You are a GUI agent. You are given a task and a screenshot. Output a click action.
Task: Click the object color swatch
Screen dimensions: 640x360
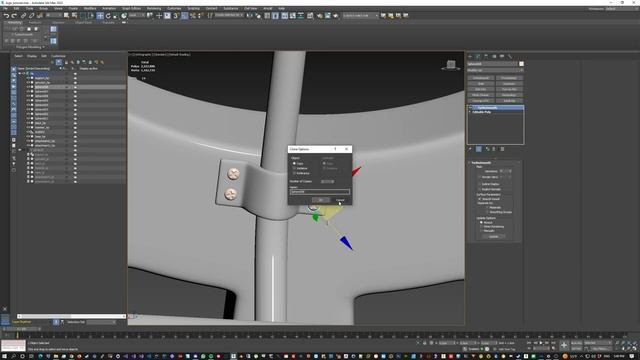click(x=521, y=64)
